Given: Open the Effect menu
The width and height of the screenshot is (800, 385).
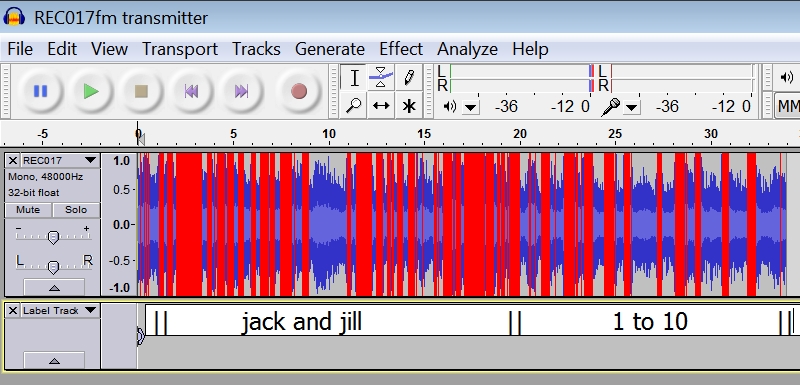Looking at the screenshot, I should point(401,49).
